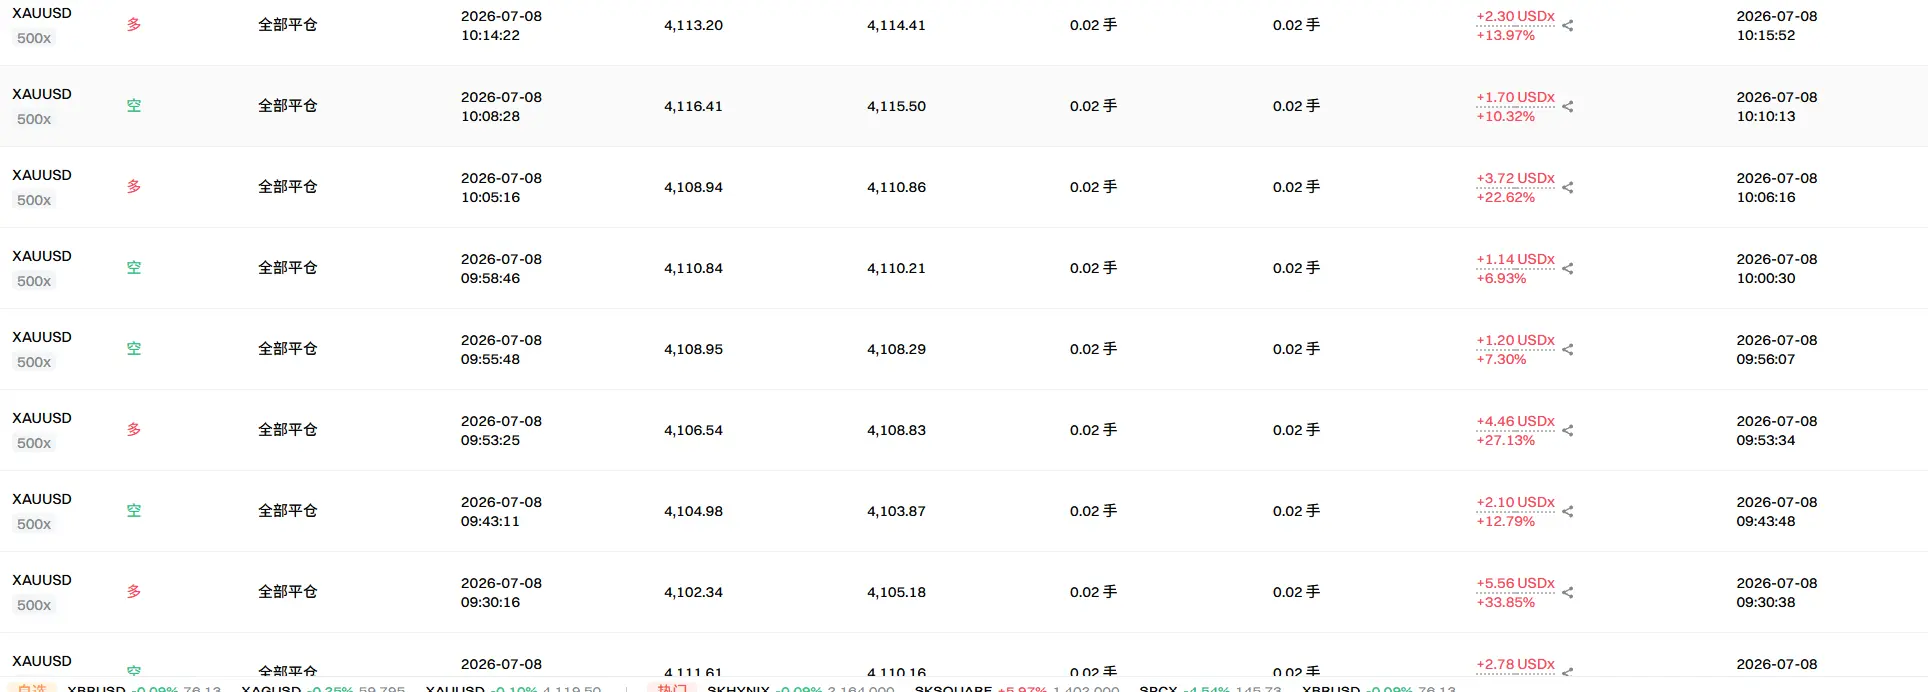Select the short 空 marker for entry 4,108.95

[134, 348]
